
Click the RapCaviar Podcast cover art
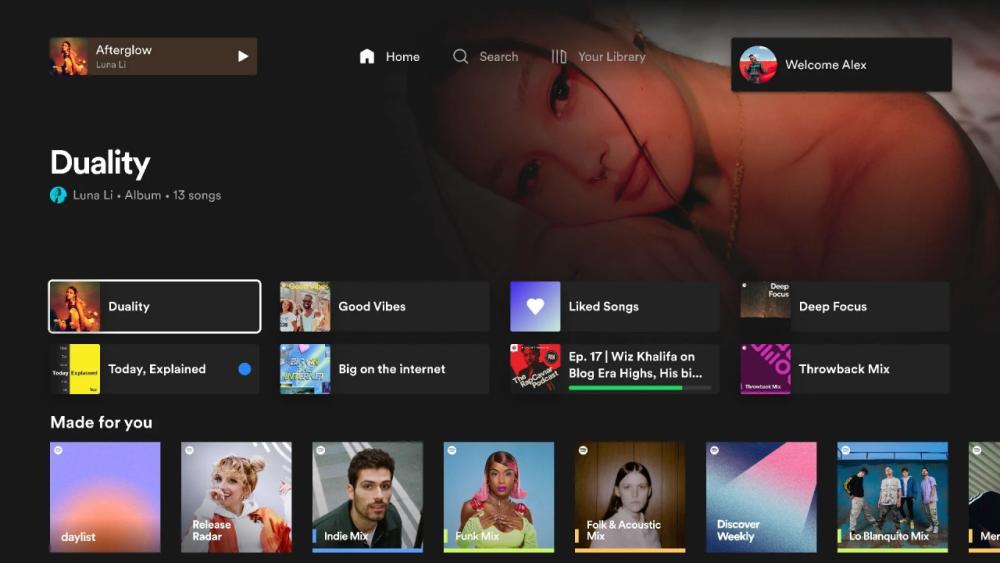(535, 369)
